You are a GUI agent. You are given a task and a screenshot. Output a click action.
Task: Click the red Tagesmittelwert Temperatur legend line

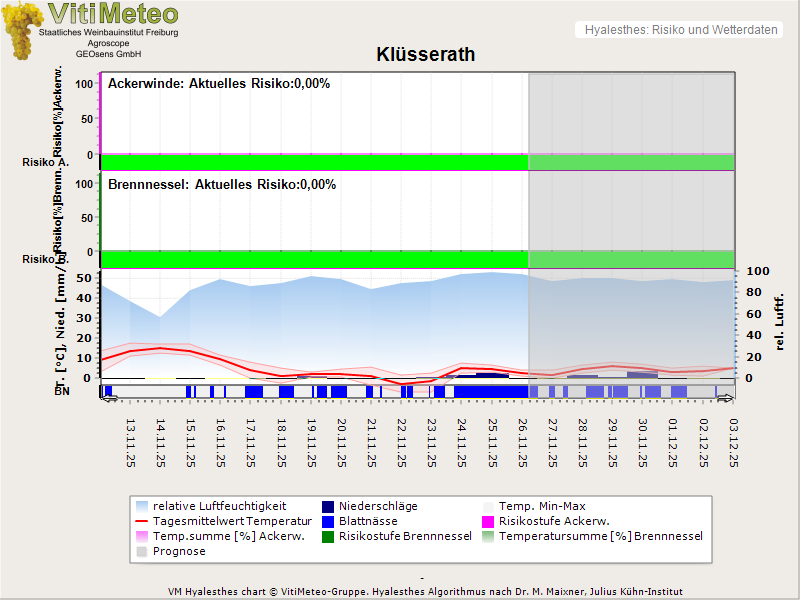click(141, 522)
